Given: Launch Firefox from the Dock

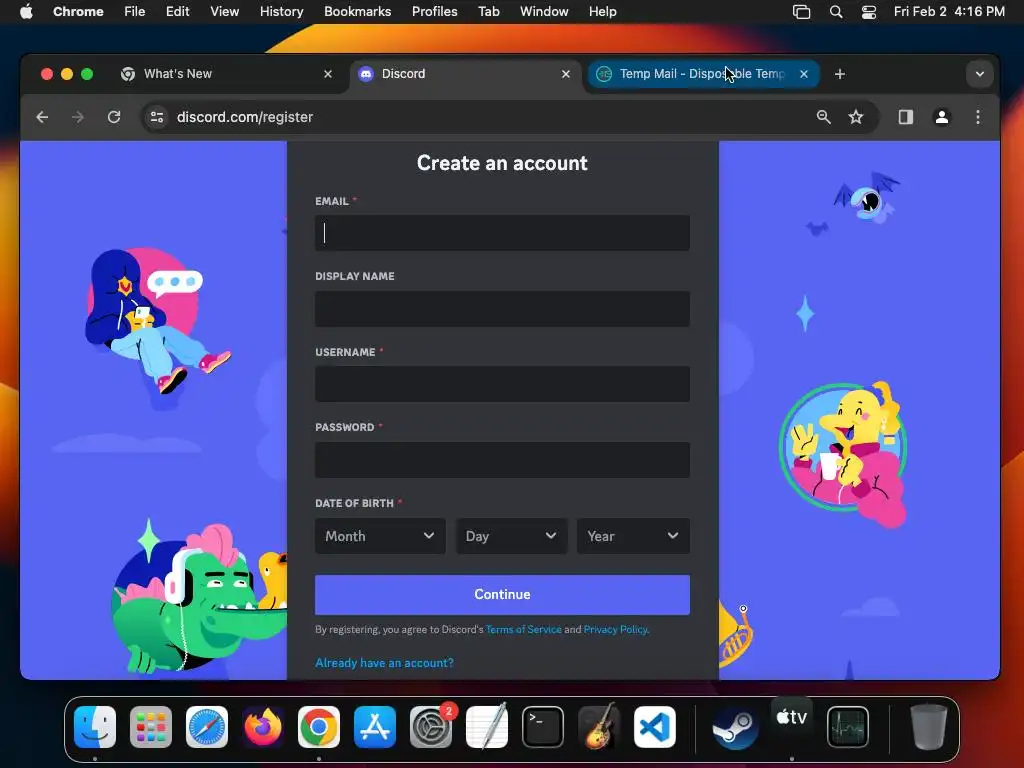Looking at the screenshot, I should (263, 727).
